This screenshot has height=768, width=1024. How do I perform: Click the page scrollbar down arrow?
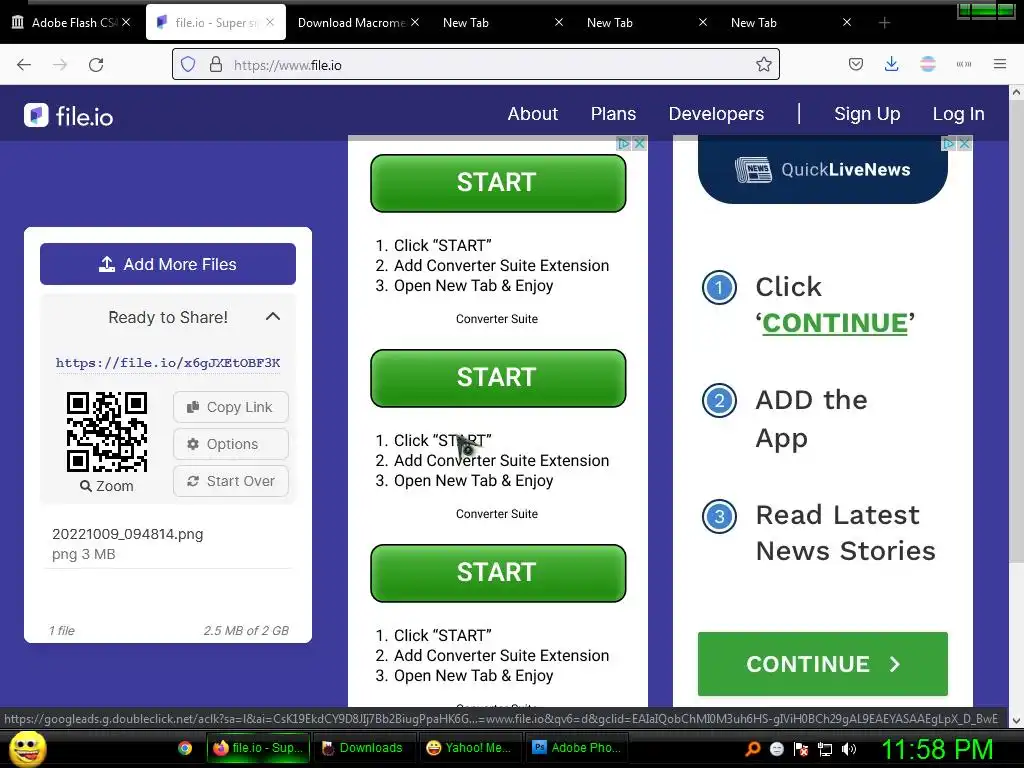[1016, 720]
